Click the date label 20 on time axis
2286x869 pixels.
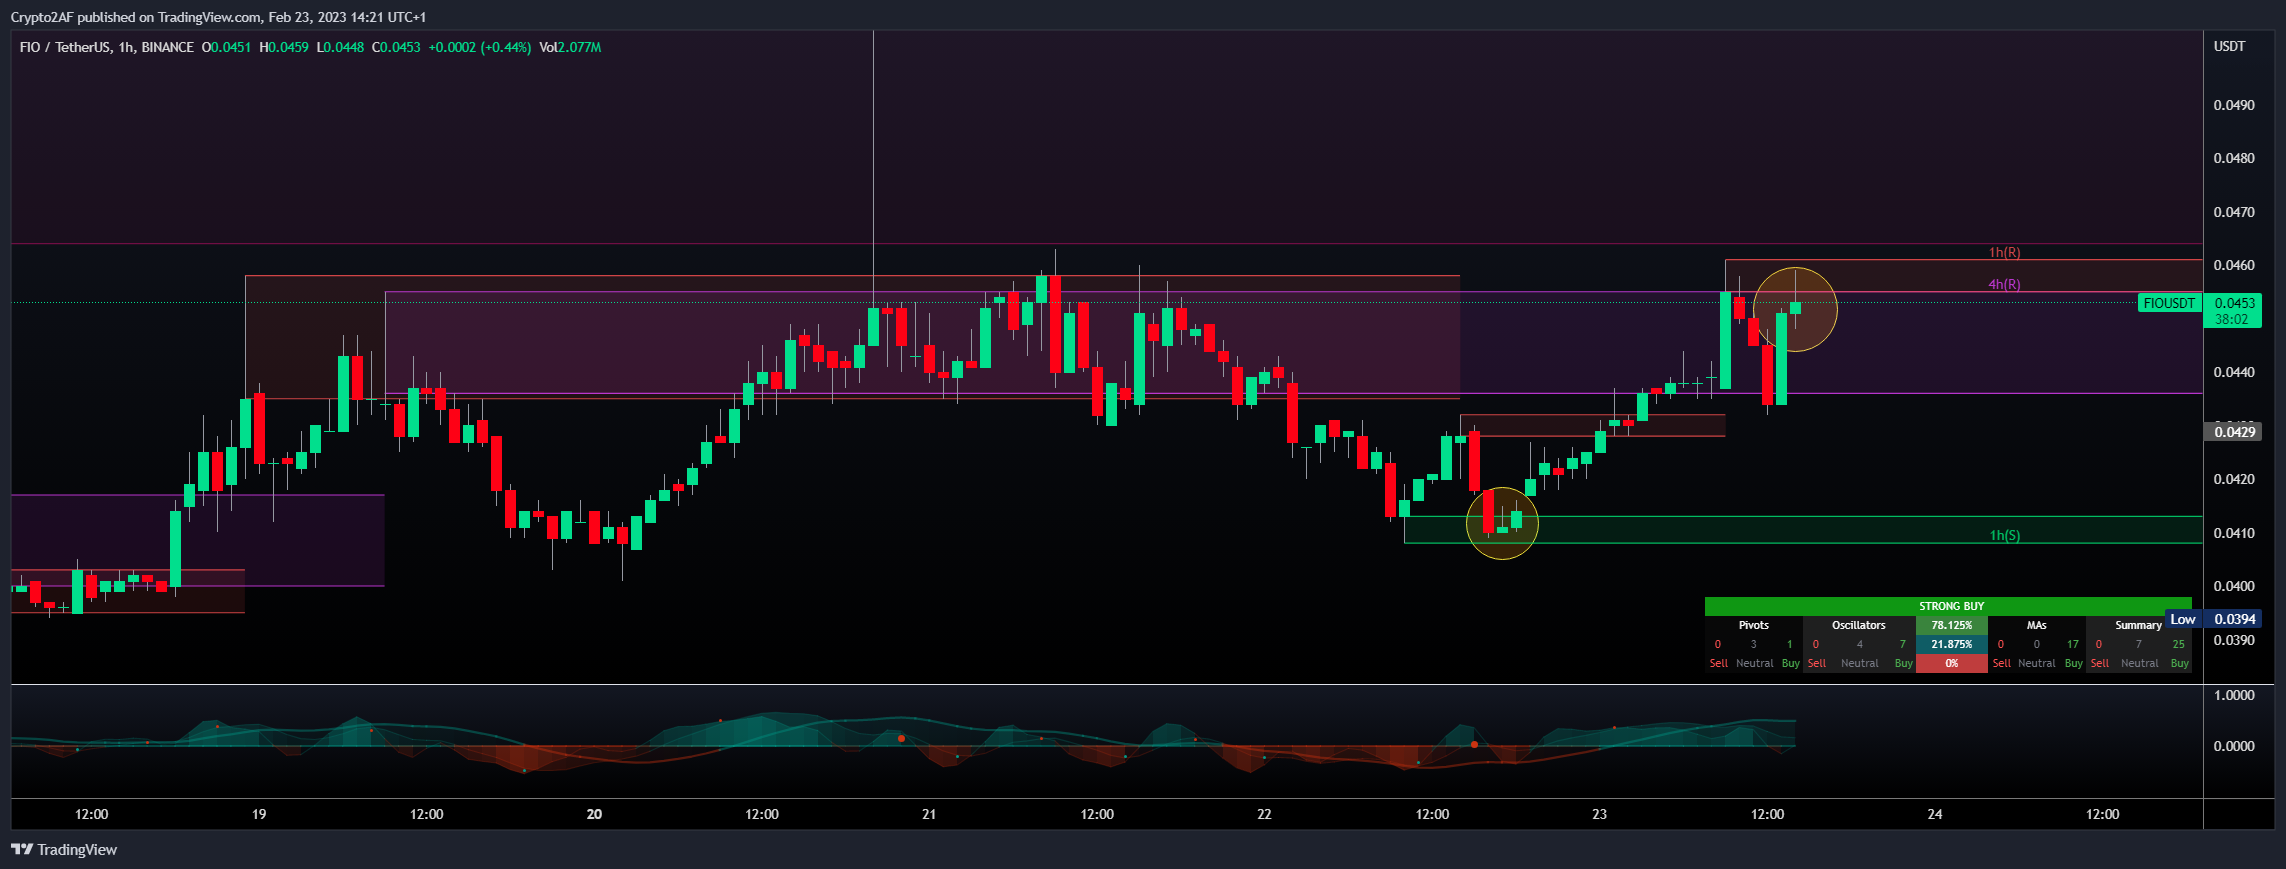coord(594,814)
